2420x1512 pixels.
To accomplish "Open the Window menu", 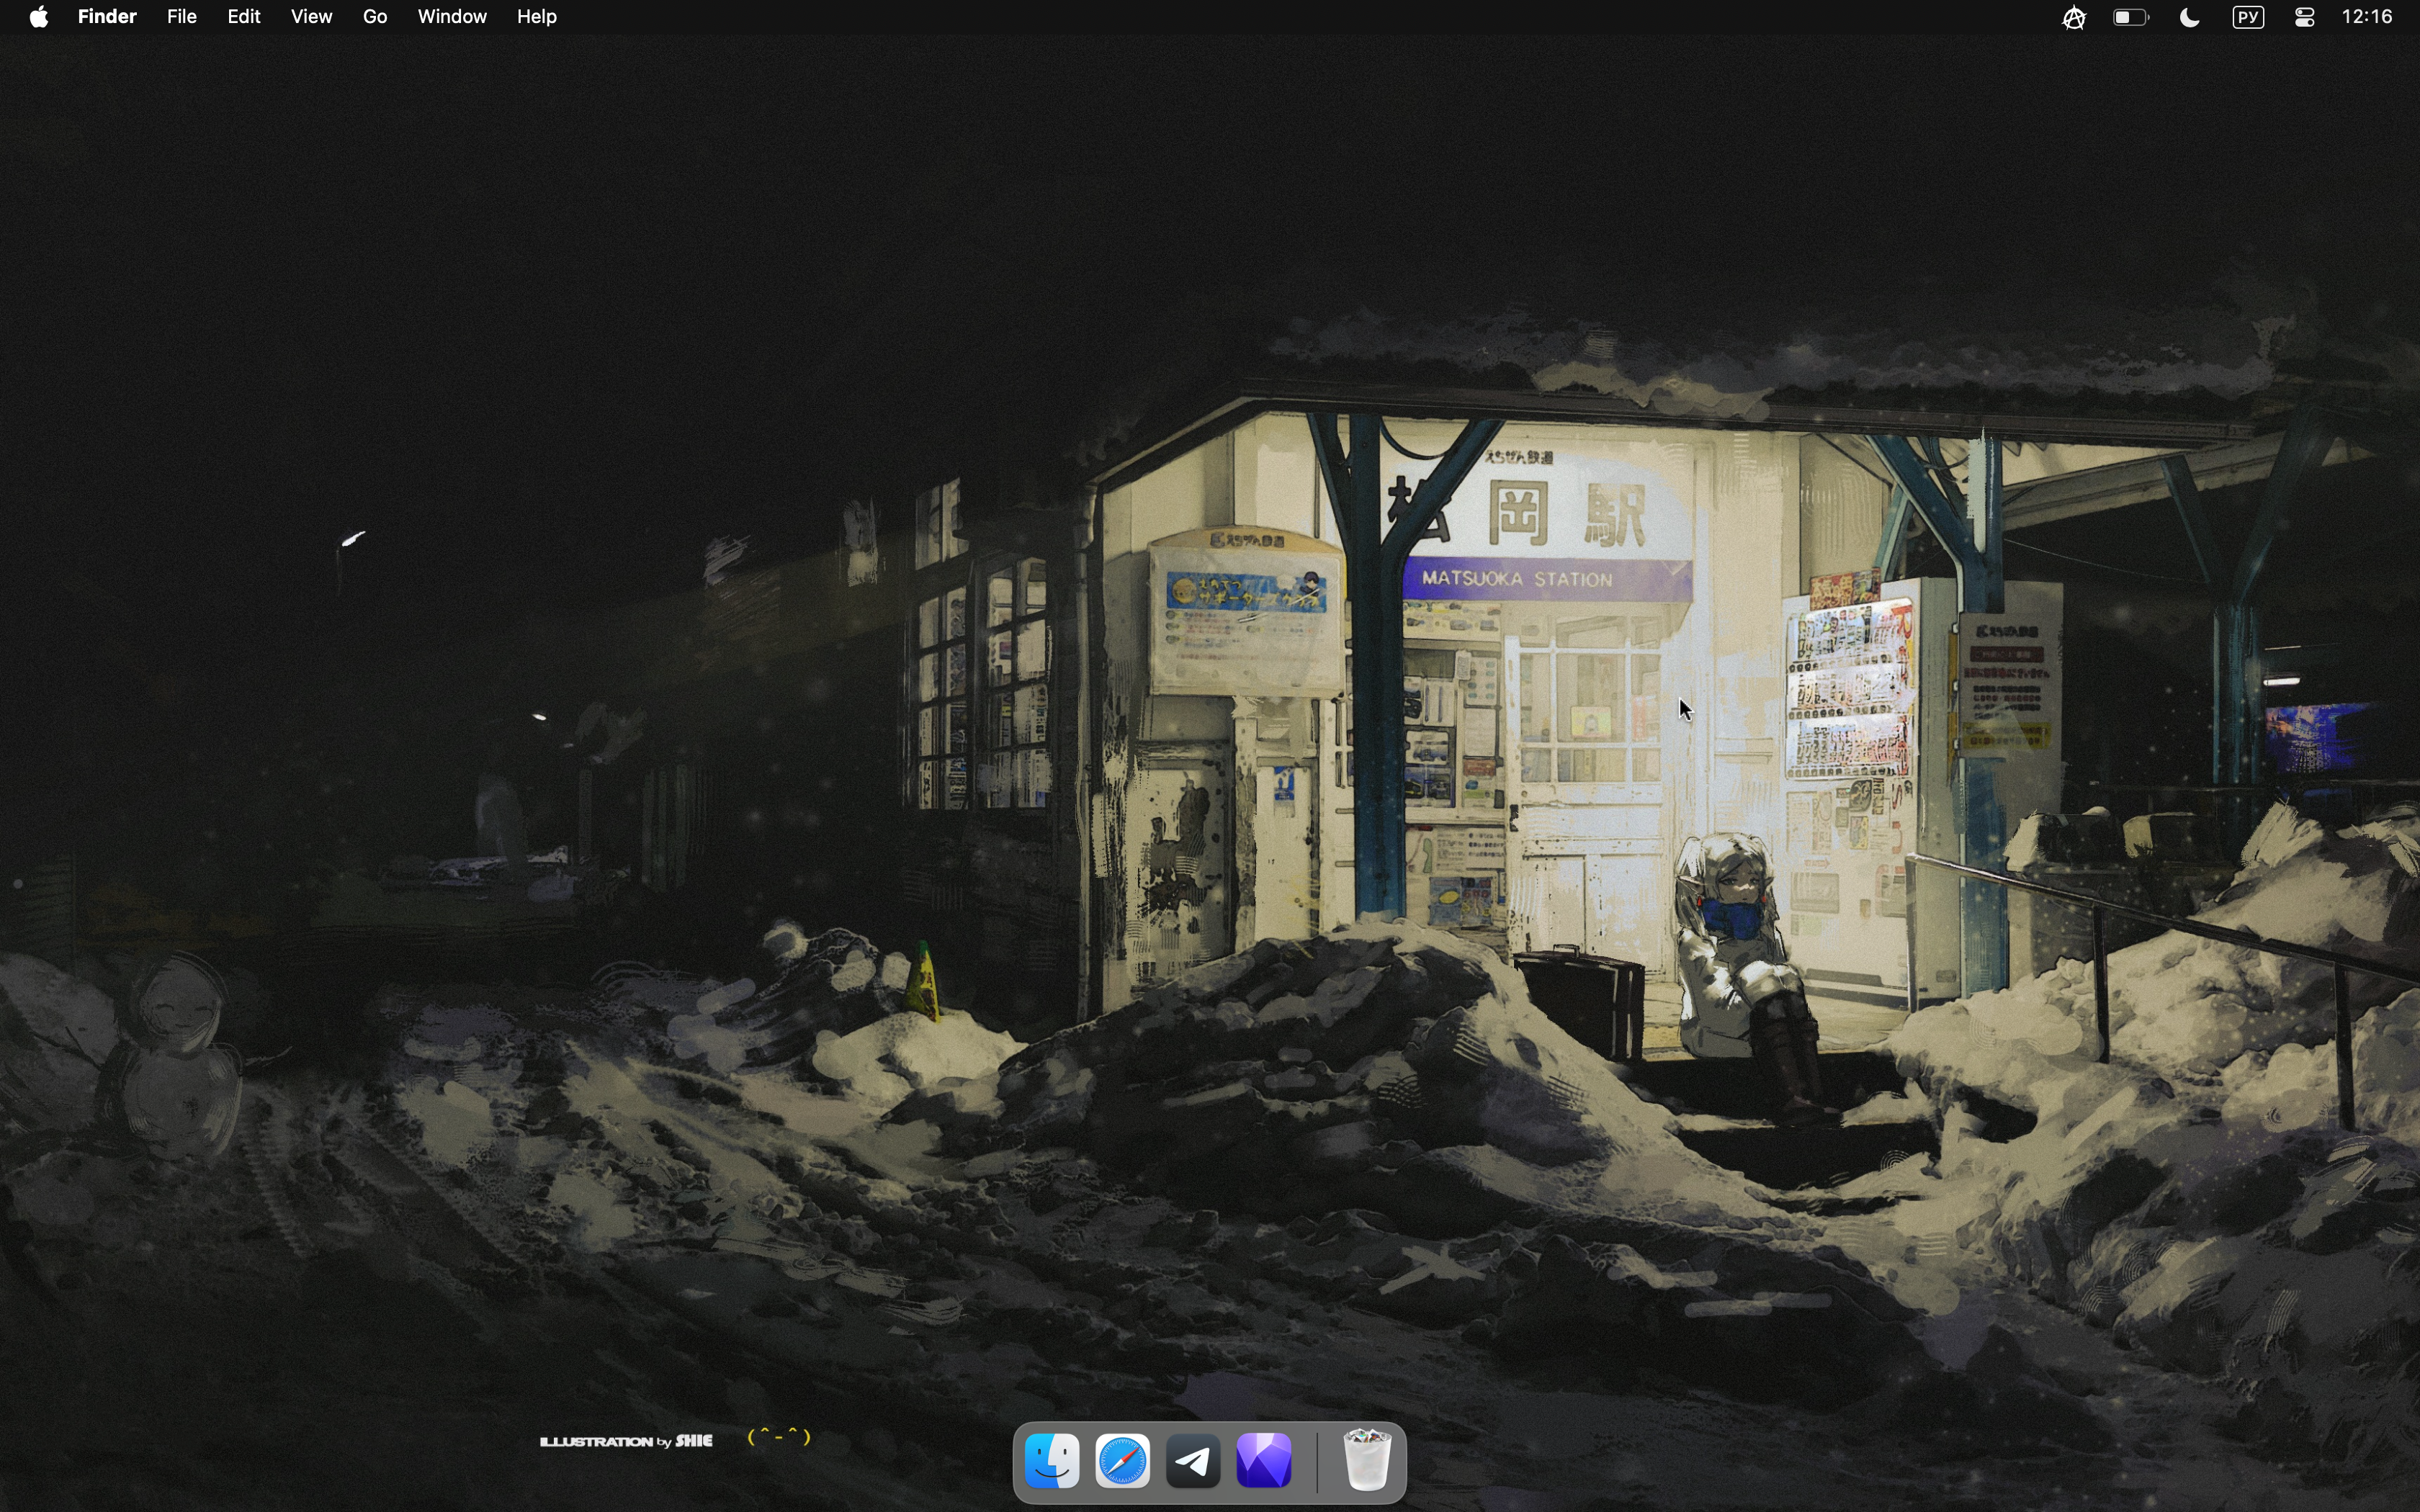I will pyautogui.click(x=452, y=17).
